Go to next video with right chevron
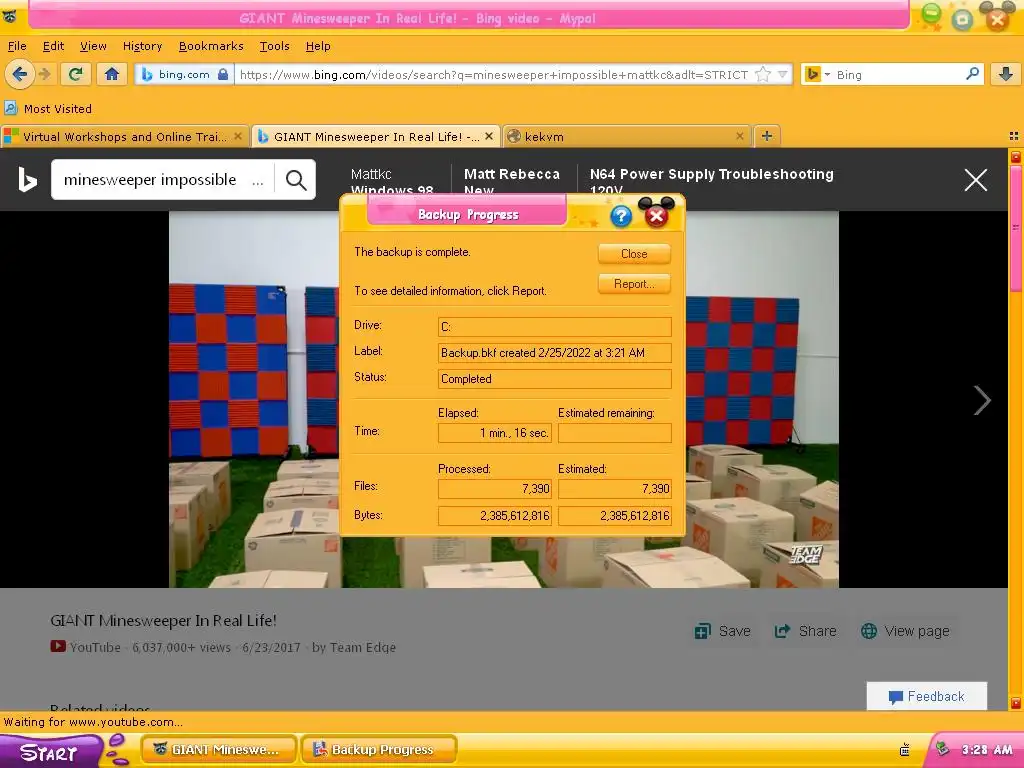This screenshot has height=768, width=1024. click(982, 400)
